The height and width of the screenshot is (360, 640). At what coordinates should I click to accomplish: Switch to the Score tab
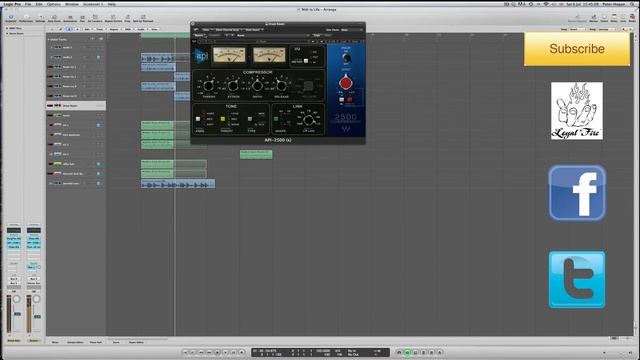pyautogui.click(x=116, y=342)
